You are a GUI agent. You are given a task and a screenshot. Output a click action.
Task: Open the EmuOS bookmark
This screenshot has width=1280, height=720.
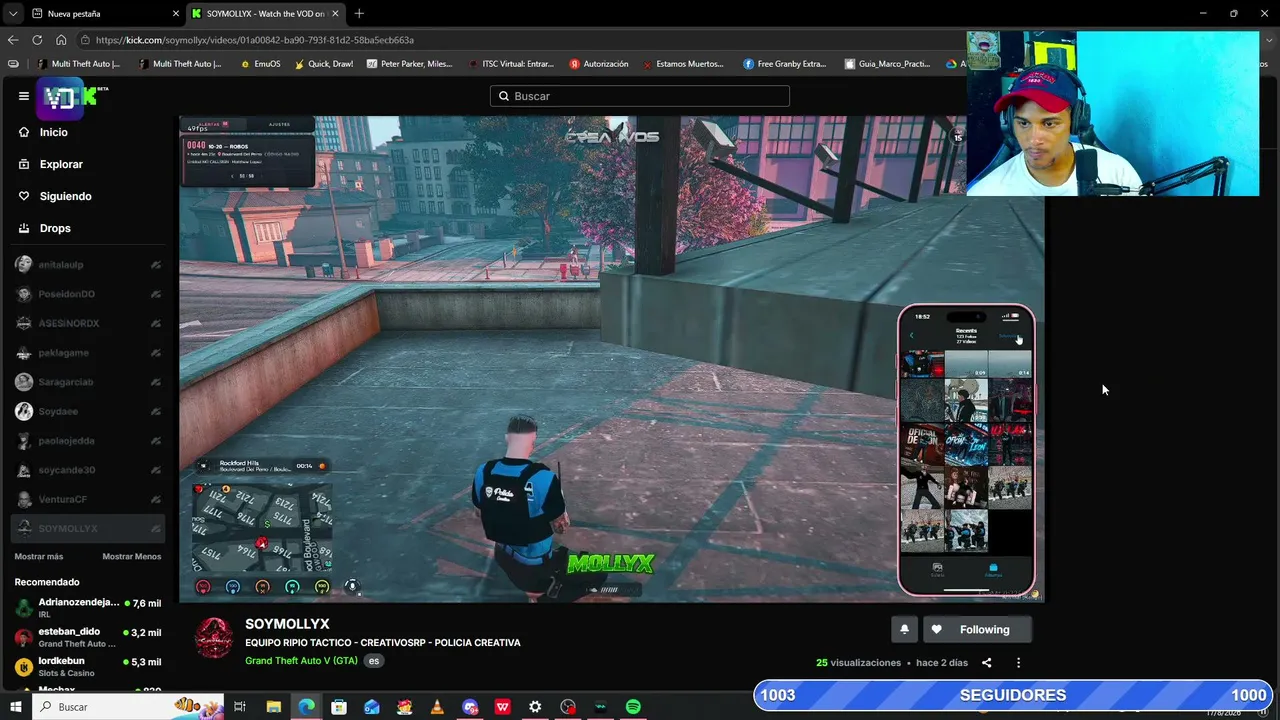click(x=260, y=64)
